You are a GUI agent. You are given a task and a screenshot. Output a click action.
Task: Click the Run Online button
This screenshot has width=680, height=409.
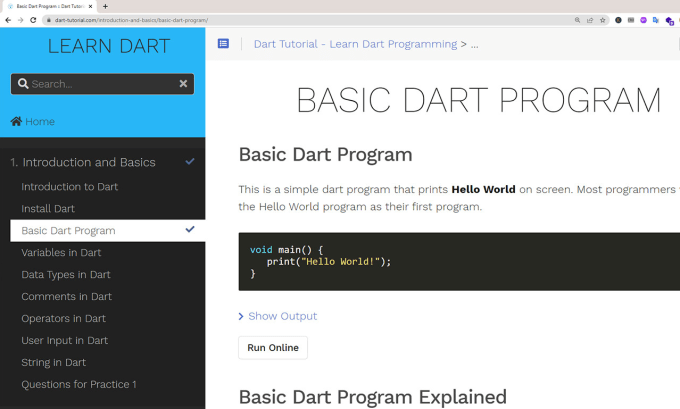click(x=273, y=348)
